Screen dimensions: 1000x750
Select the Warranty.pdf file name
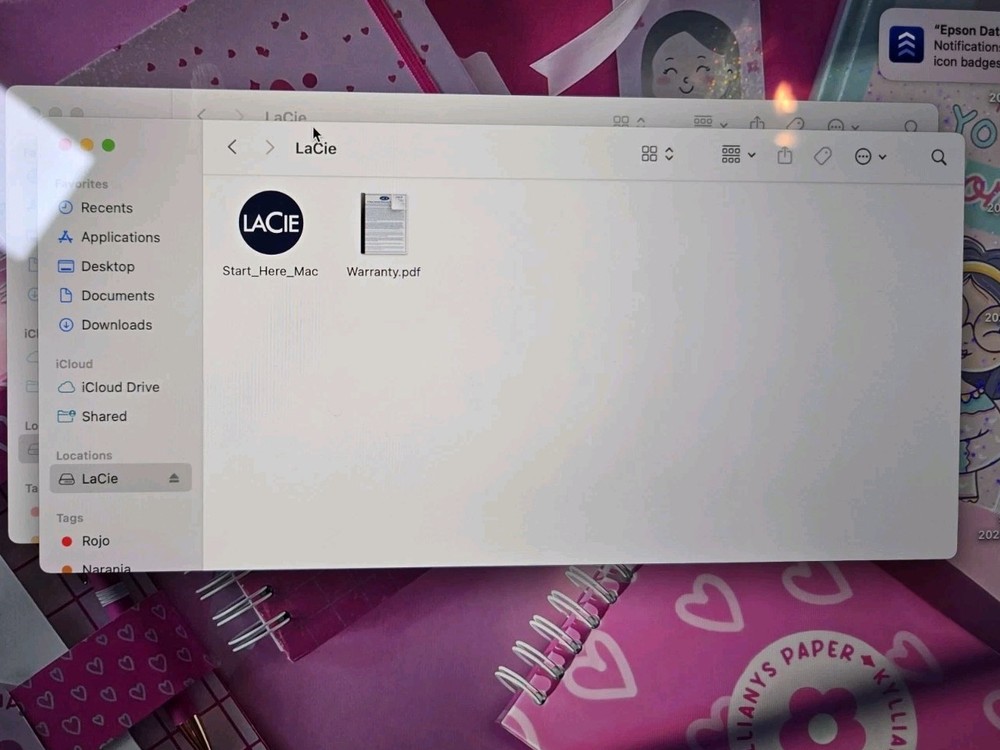pyautogui.click(x=383, y=272)
